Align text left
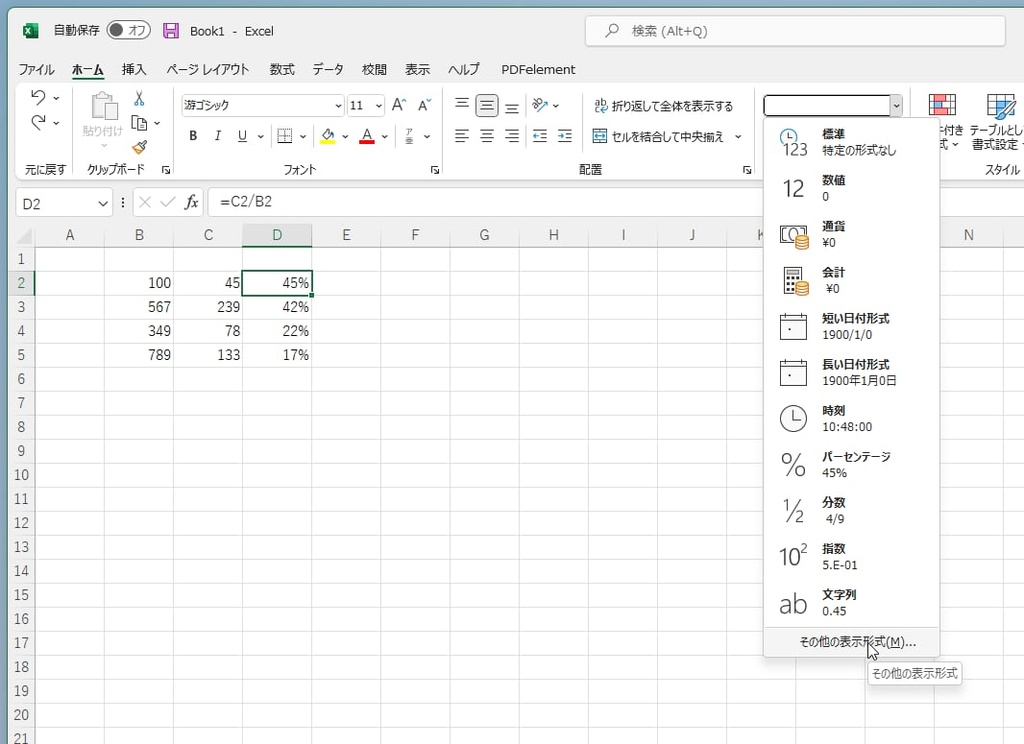Screen dimensions: 1024x744 pos(462,136)
